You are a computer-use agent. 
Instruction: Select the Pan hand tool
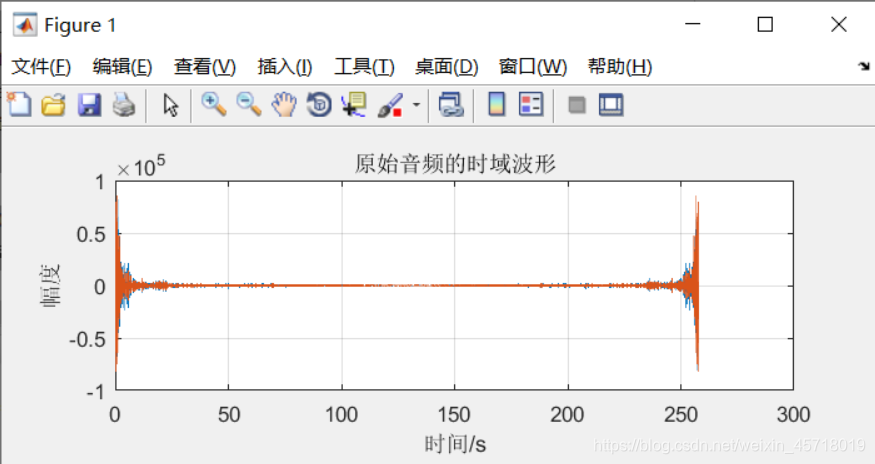[x=284, y=104]
